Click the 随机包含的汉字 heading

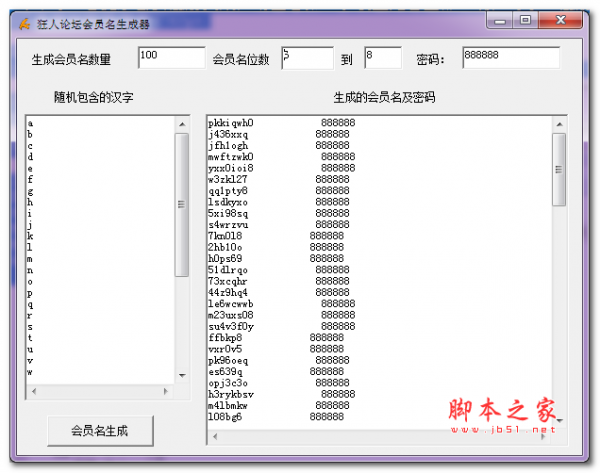[x=94, y=97]
